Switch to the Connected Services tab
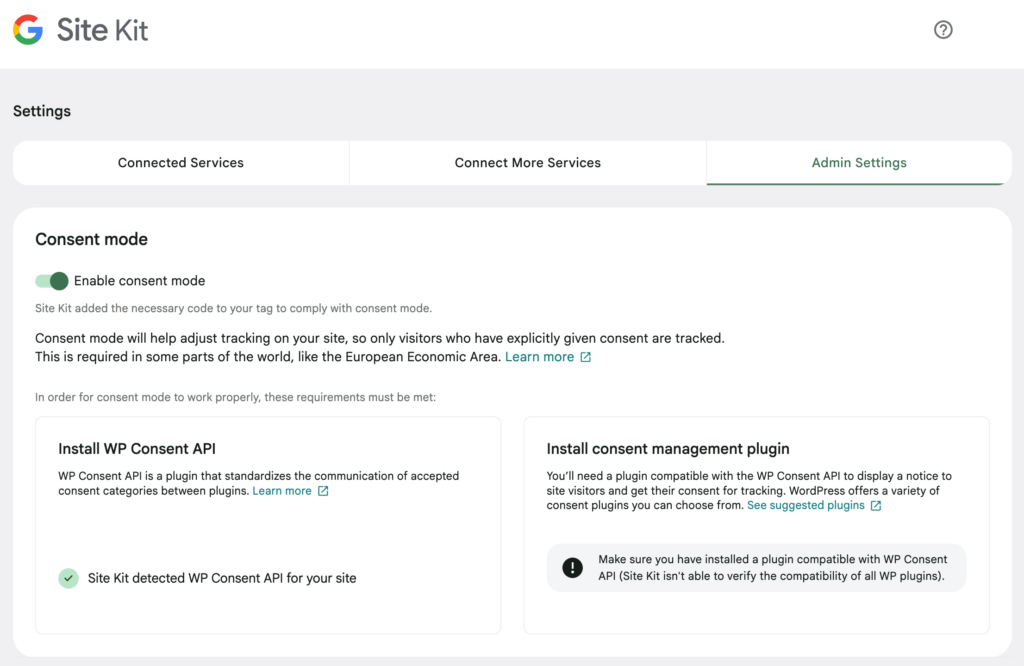This screenshot has width=1024, height=666. coord(181,163)
